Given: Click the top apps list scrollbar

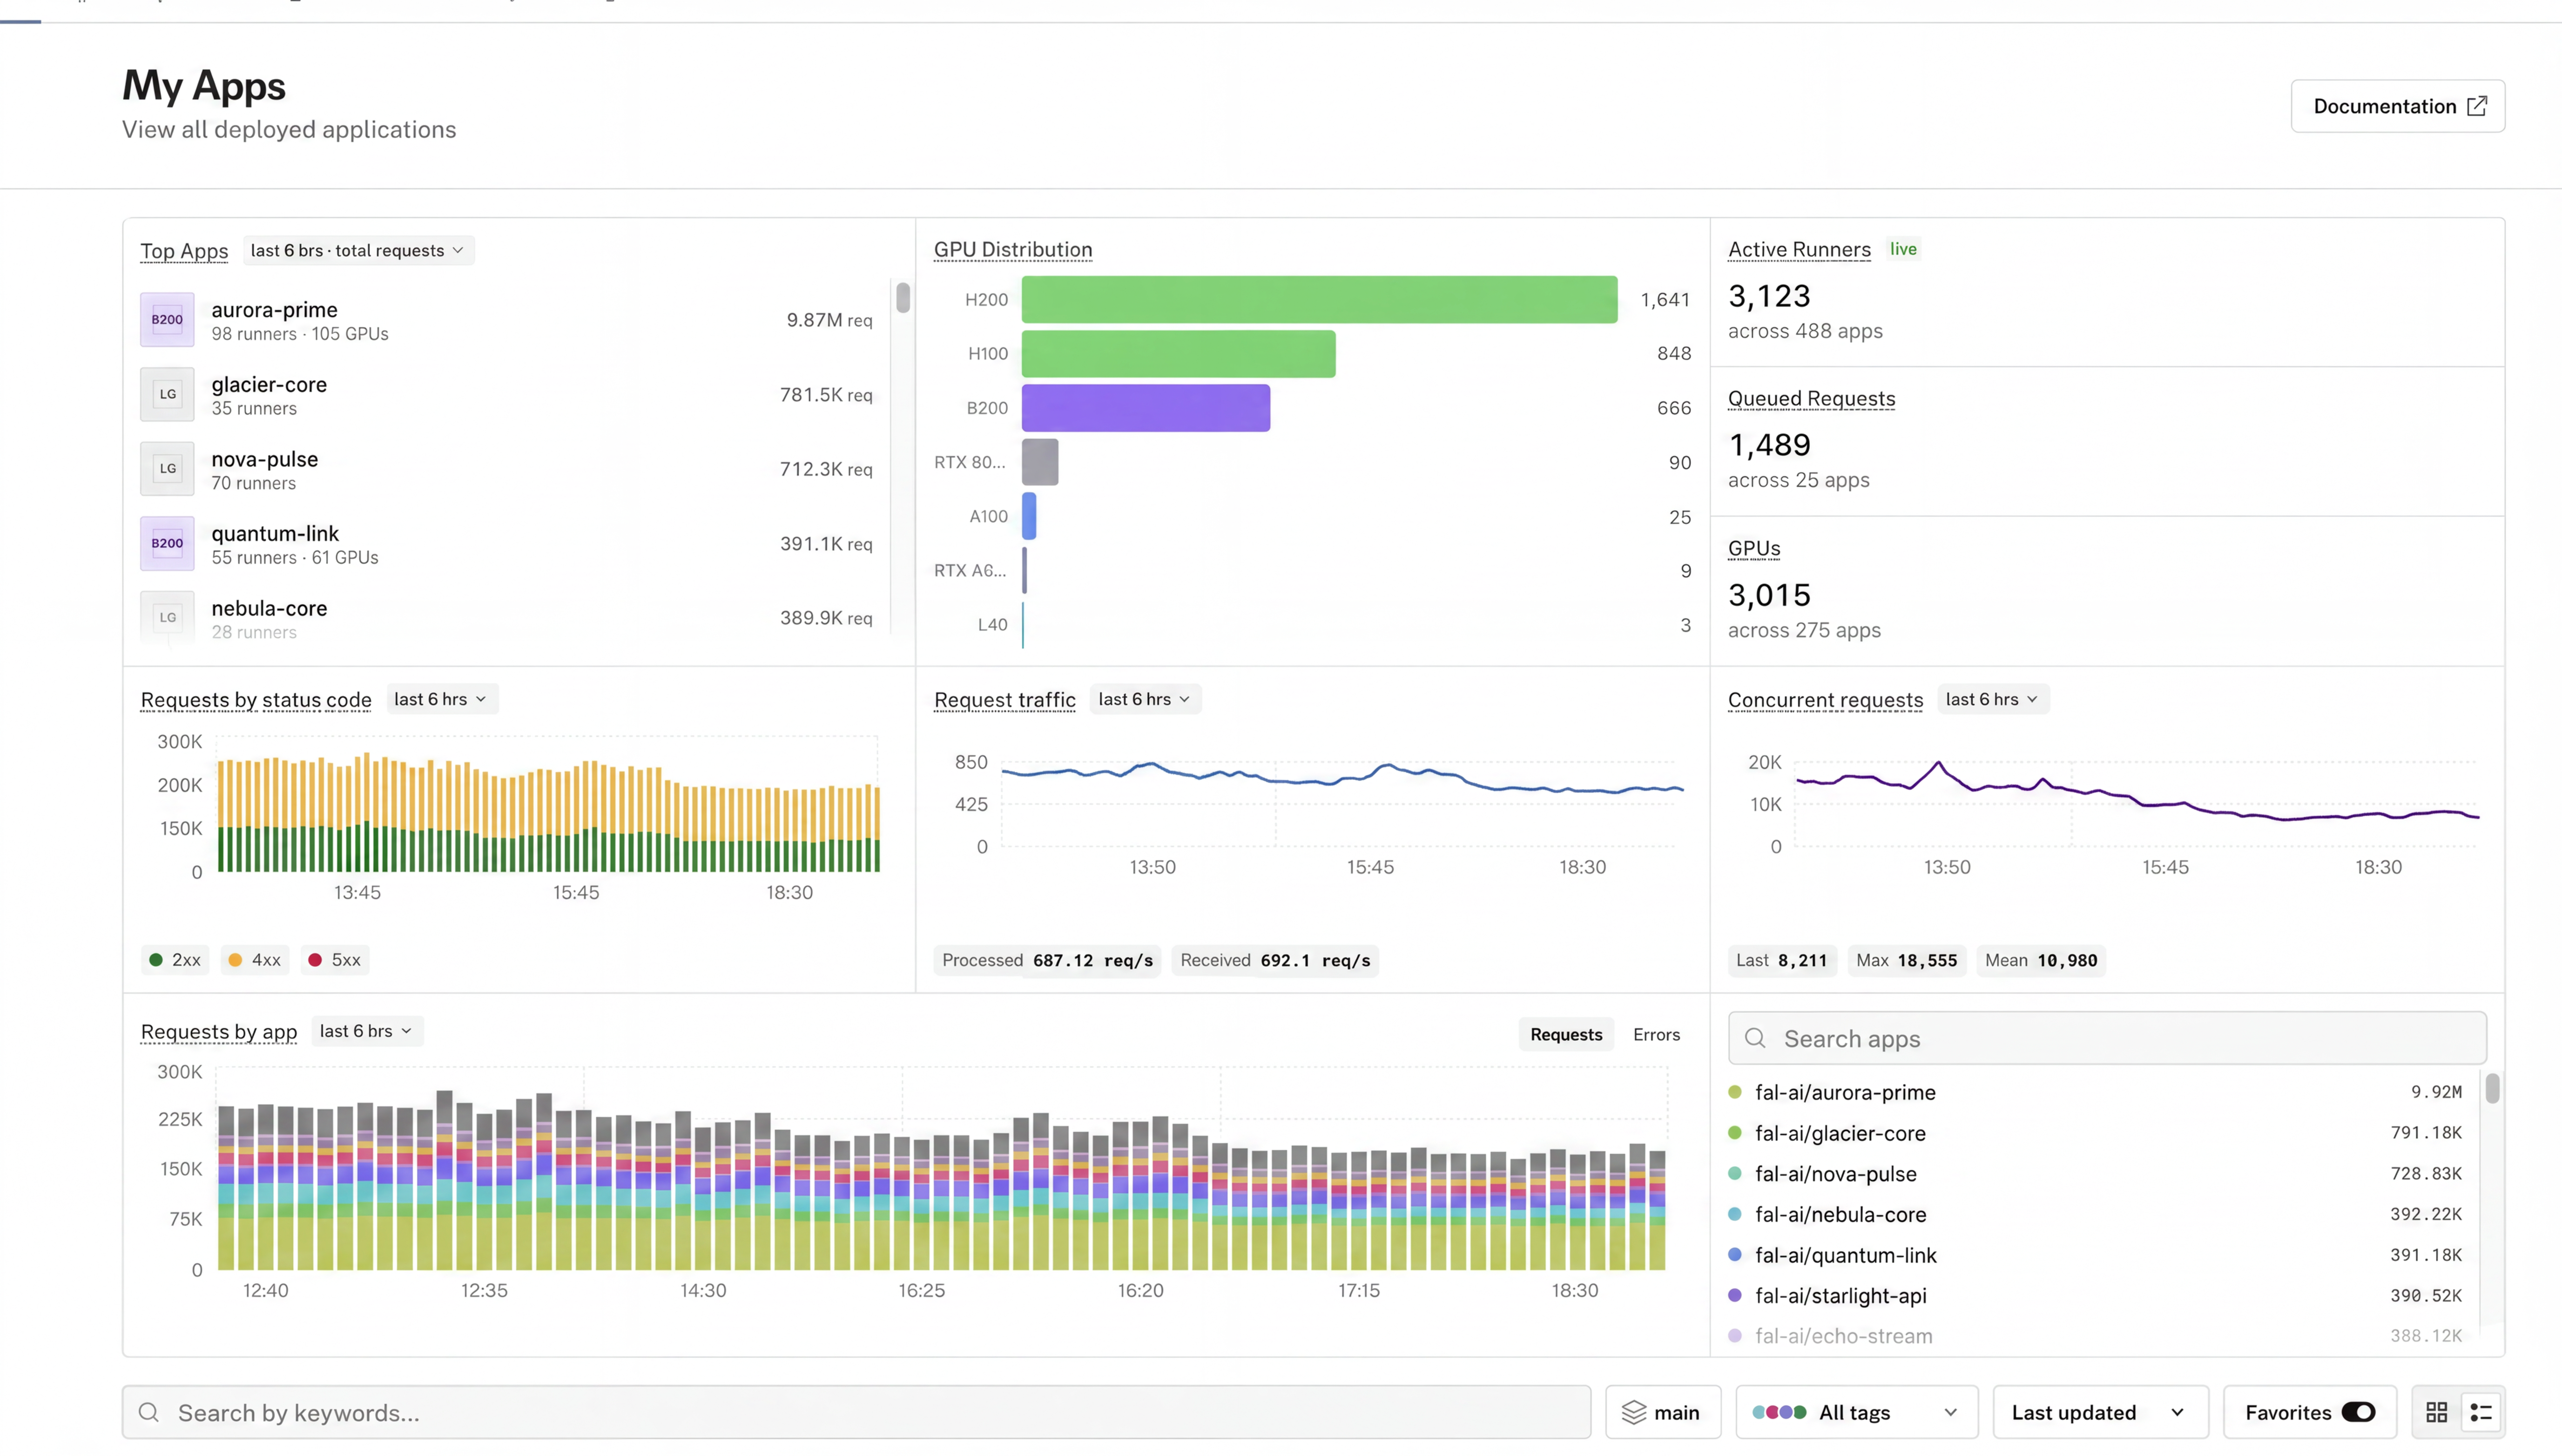Looking at the screenshot, I should point(903,297).
